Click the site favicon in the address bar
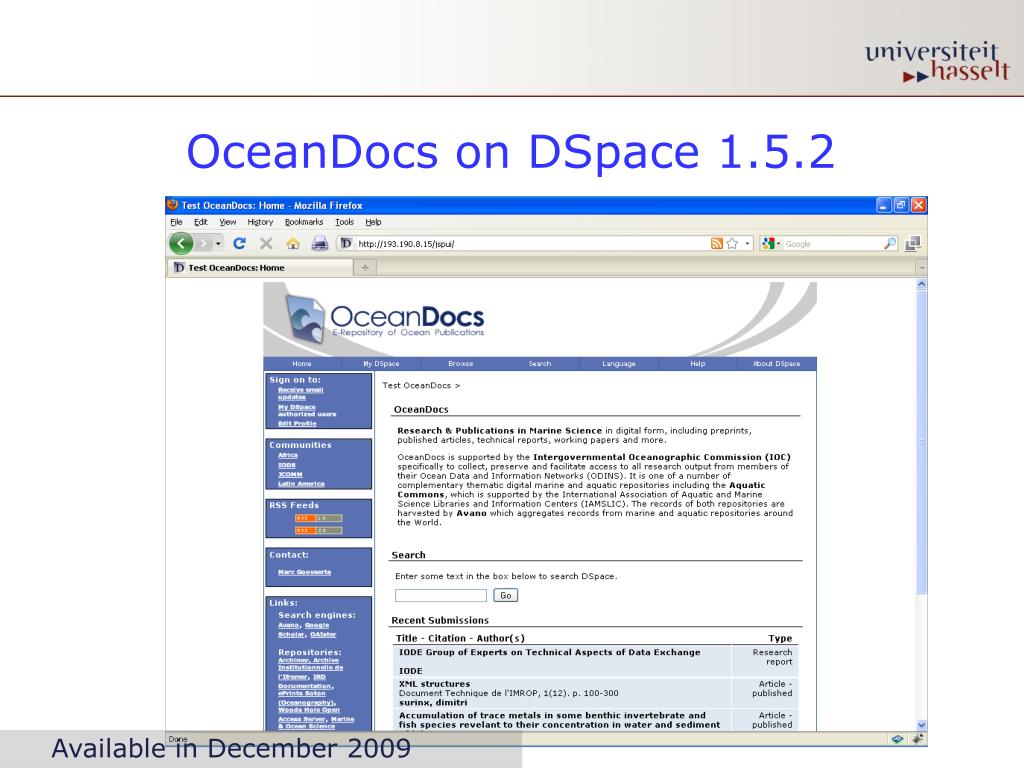The width and height of the screenshot is (1024, 768). click(346, 244)
